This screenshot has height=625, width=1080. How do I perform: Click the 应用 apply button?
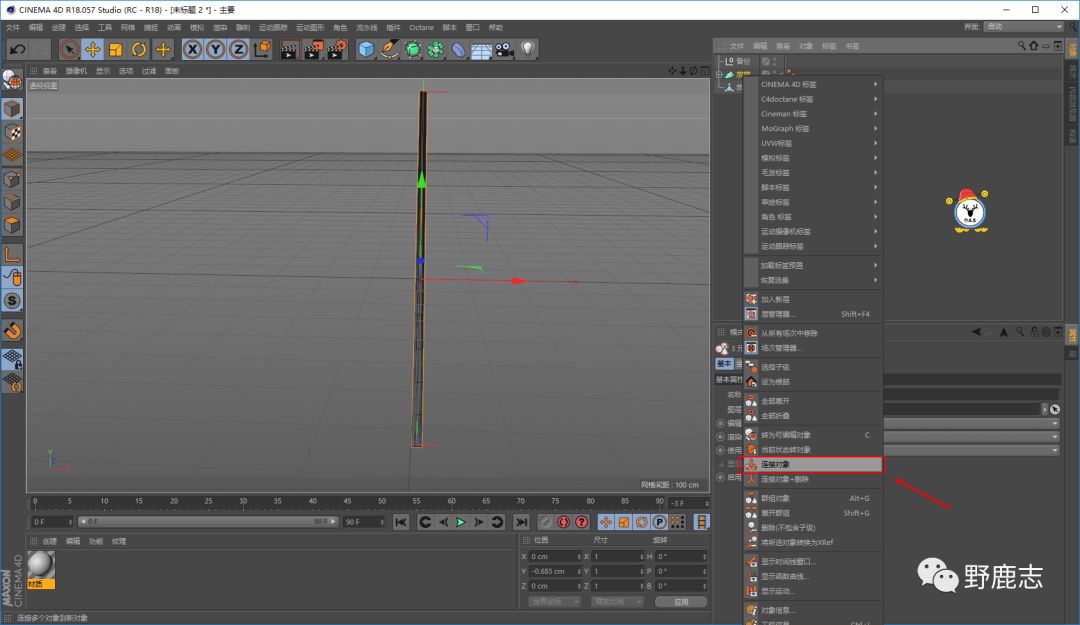pyautogui.click(x=680, y=602)
